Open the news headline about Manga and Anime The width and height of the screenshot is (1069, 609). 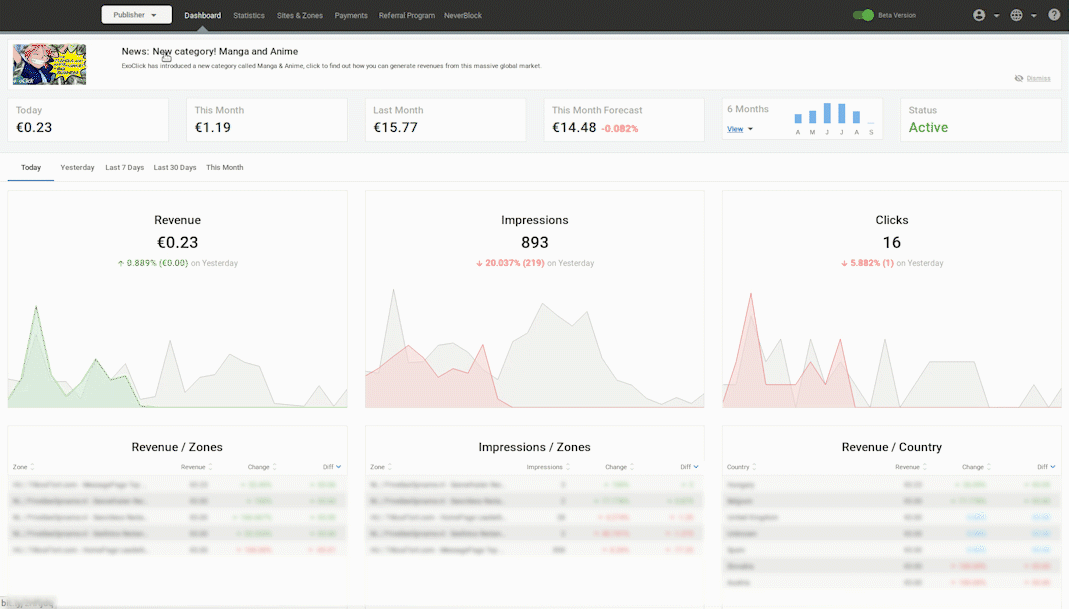[x=209, y=51]
